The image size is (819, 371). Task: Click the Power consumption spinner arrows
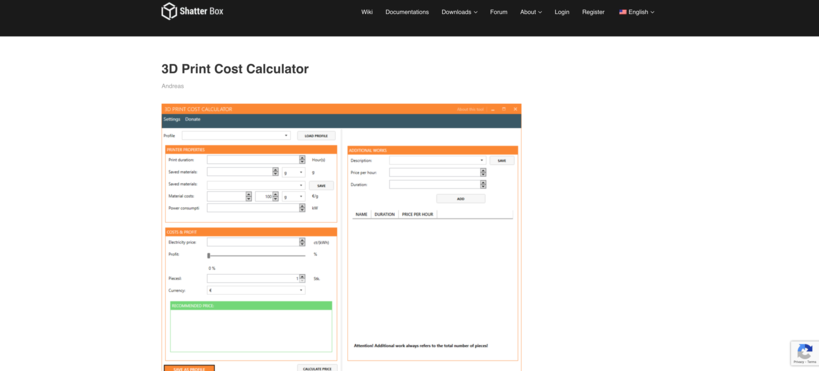(x=302, y=208)
